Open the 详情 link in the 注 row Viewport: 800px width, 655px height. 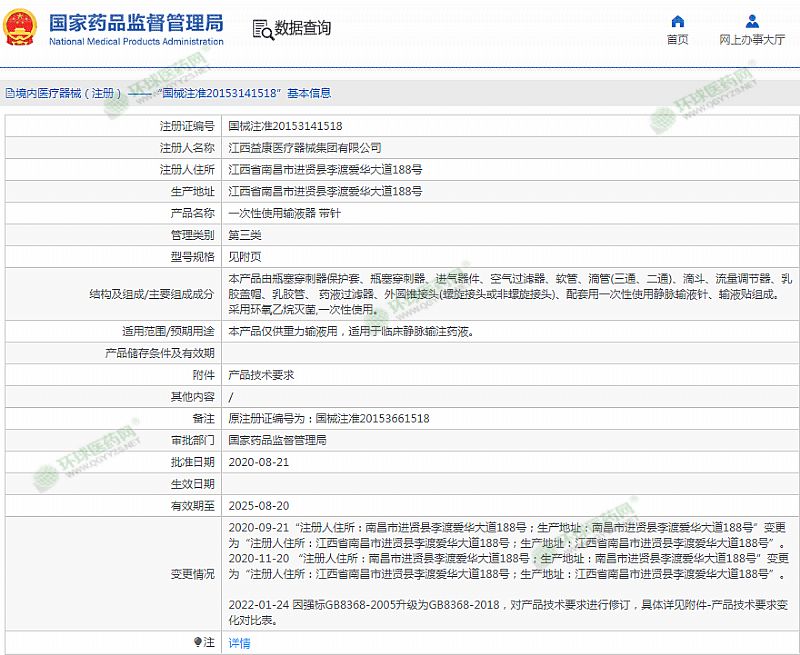click(x=239, y=643)
